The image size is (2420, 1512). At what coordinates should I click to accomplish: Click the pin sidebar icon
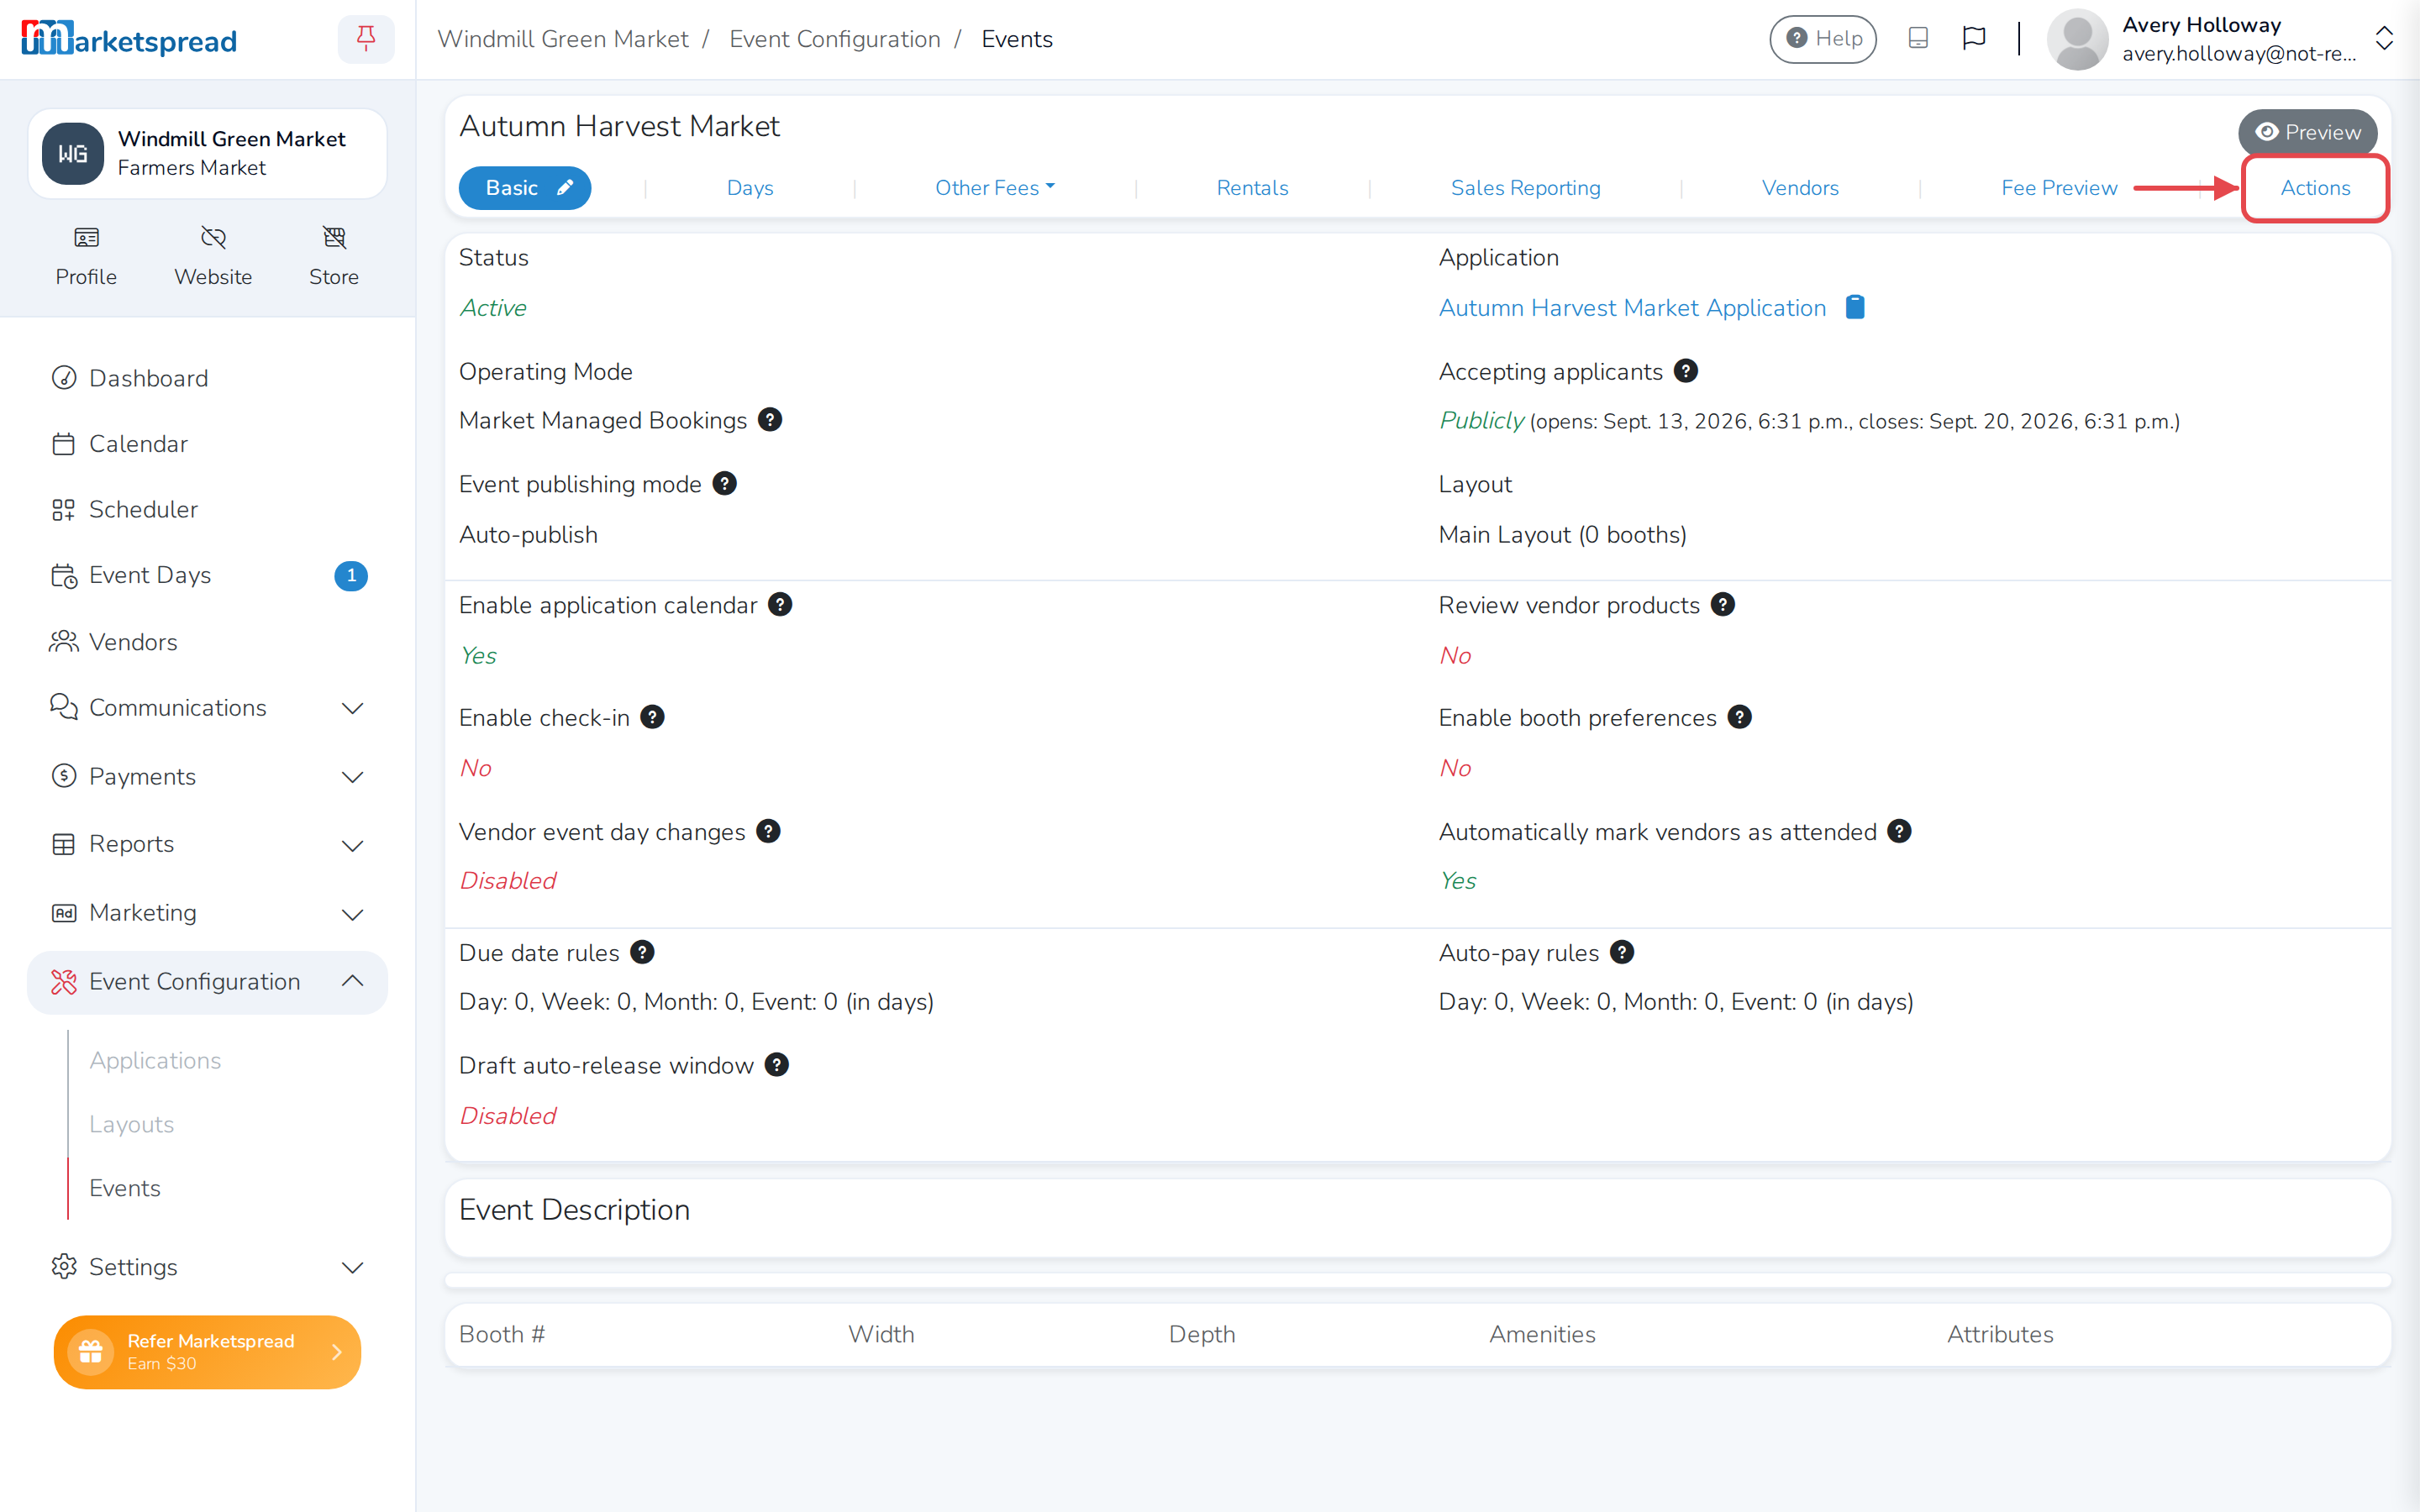click(x=366, y=39)
